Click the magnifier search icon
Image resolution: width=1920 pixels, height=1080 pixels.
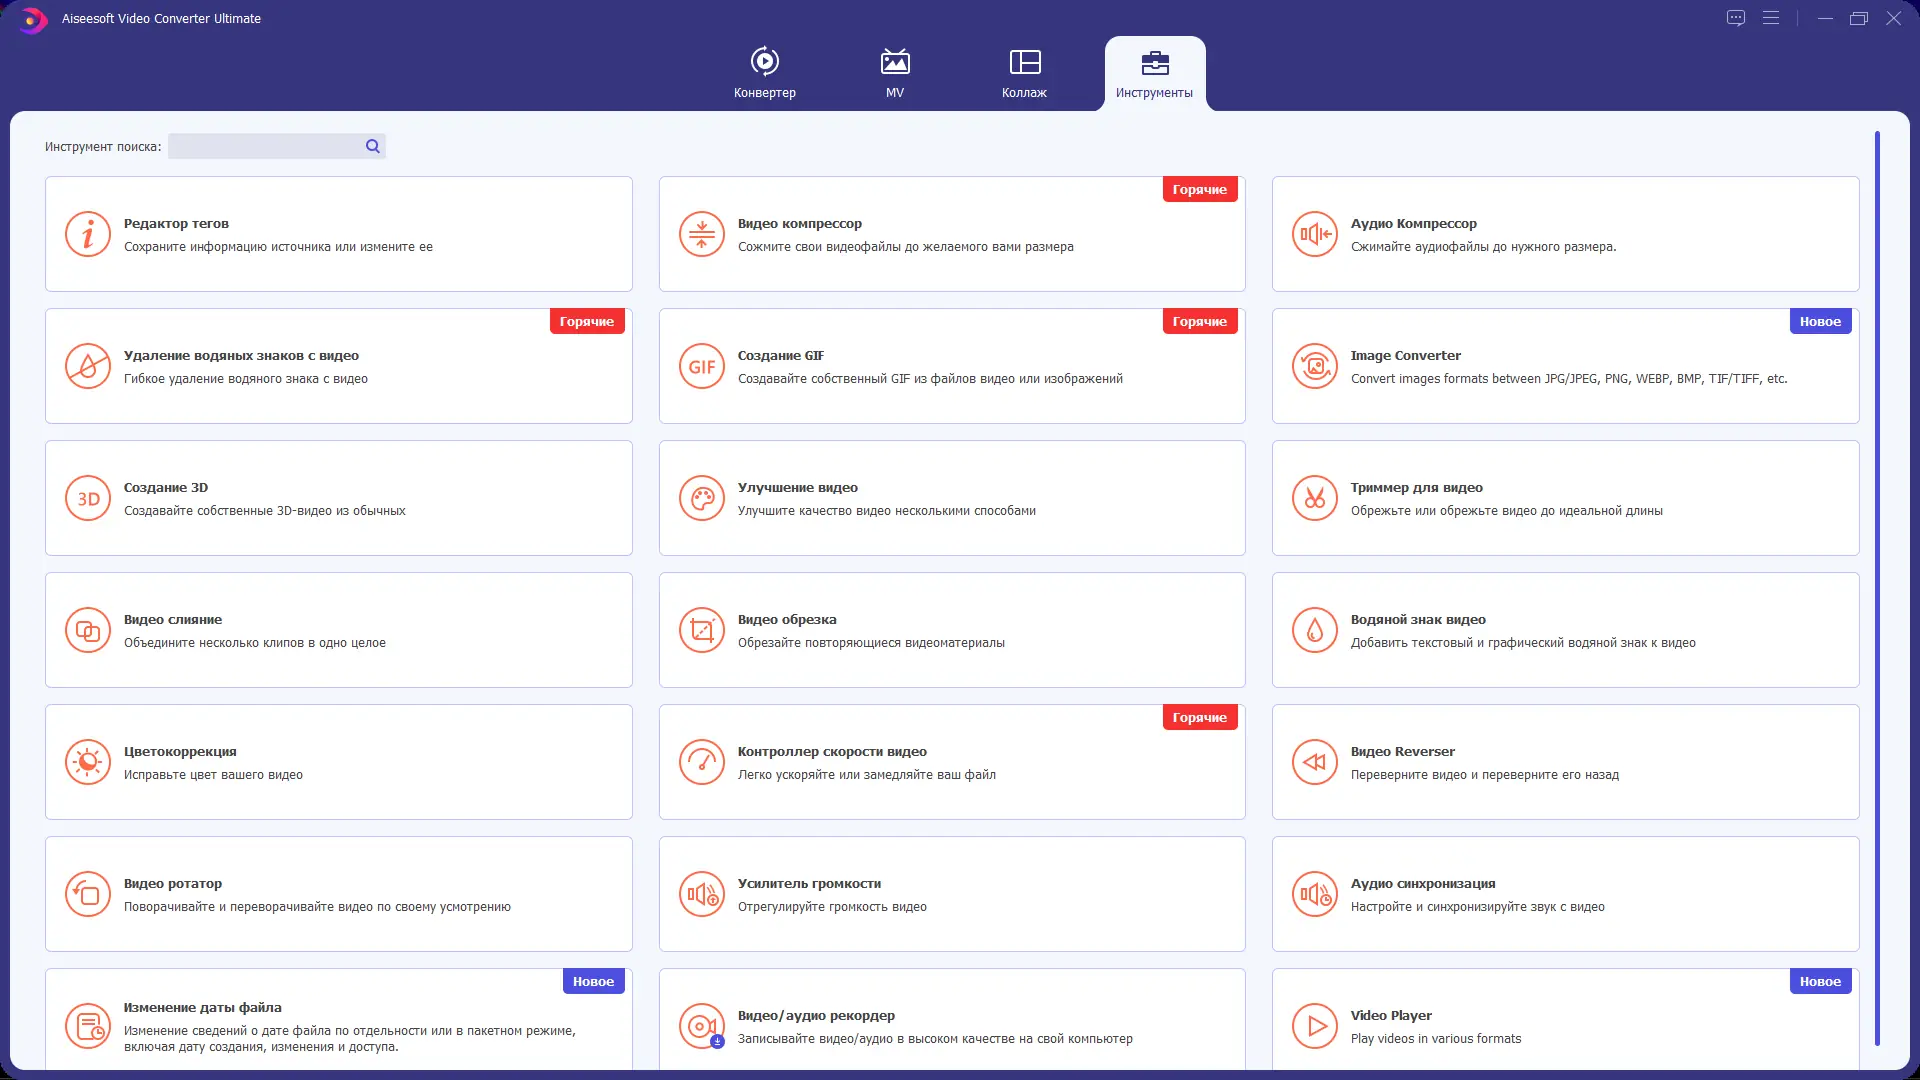tap(373, 146)
